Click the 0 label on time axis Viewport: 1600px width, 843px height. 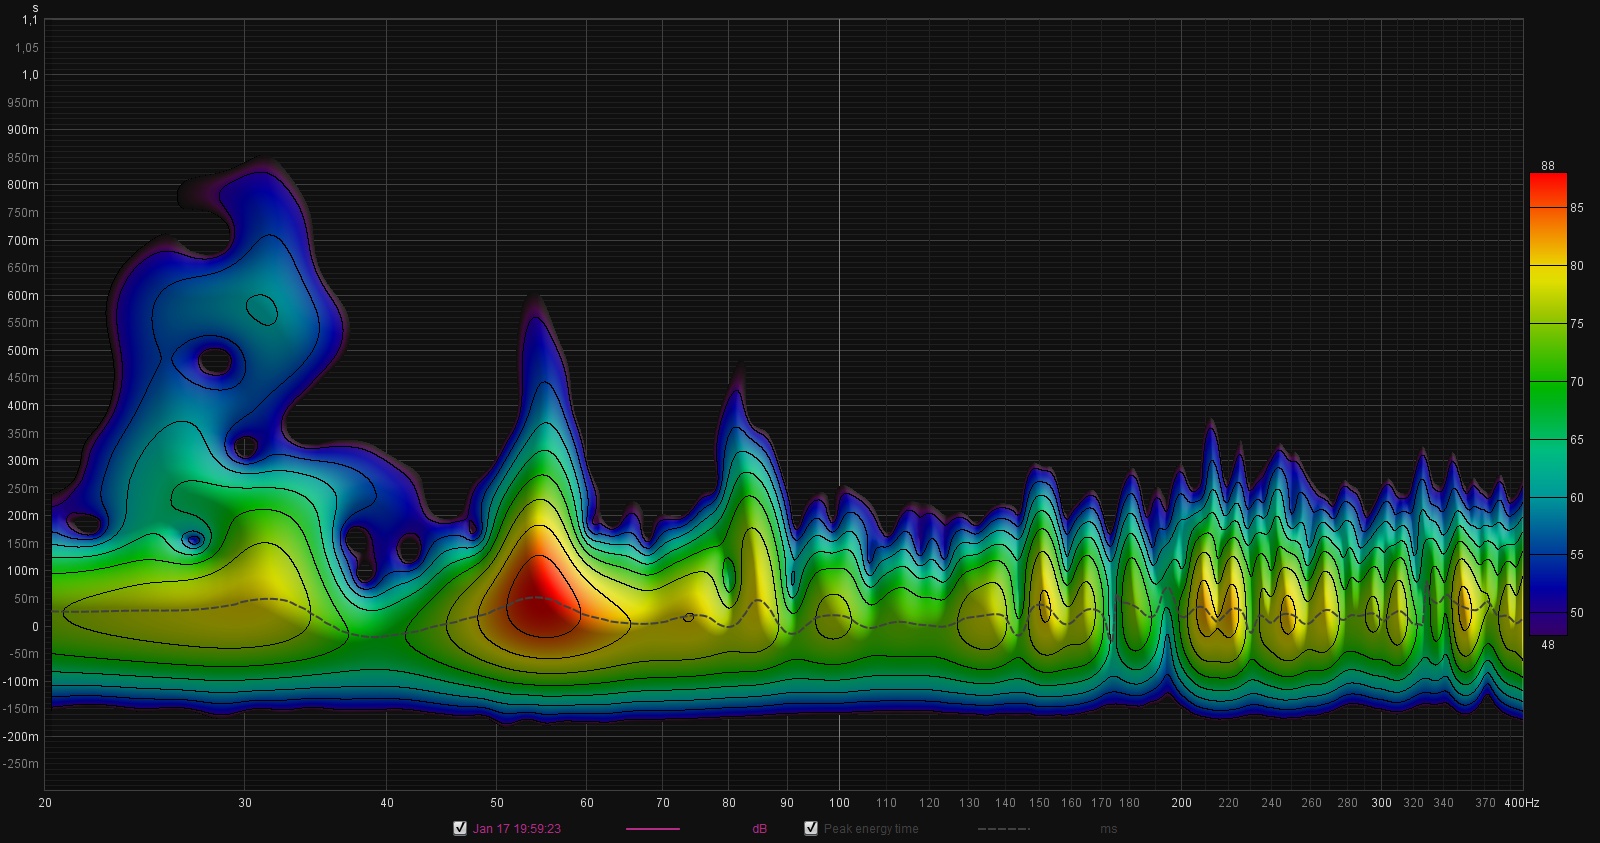tap(35, 627)
